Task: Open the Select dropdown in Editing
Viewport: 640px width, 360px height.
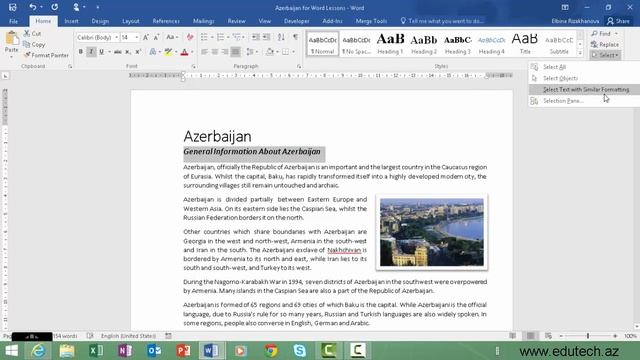Action: [606, 55]
